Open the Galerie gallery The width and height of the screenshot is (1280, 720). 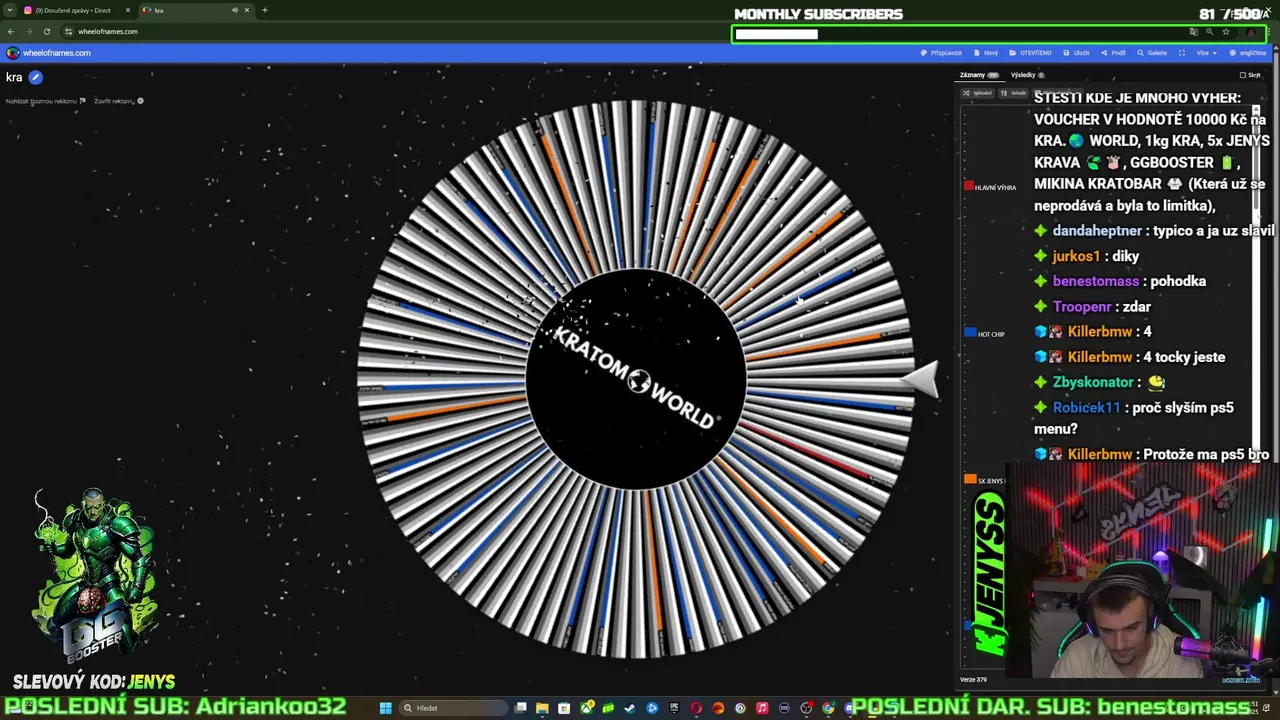coord(1152,53)
